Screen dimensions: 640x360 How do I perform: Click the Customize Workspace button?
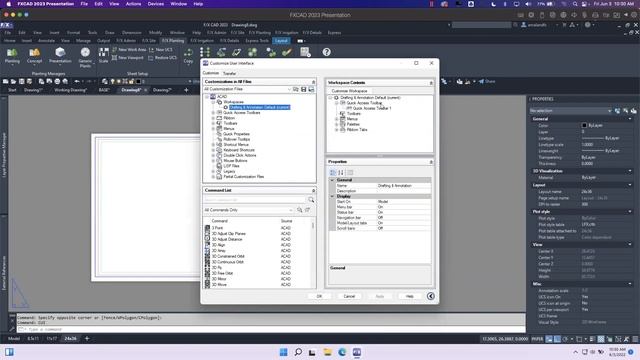349,91
